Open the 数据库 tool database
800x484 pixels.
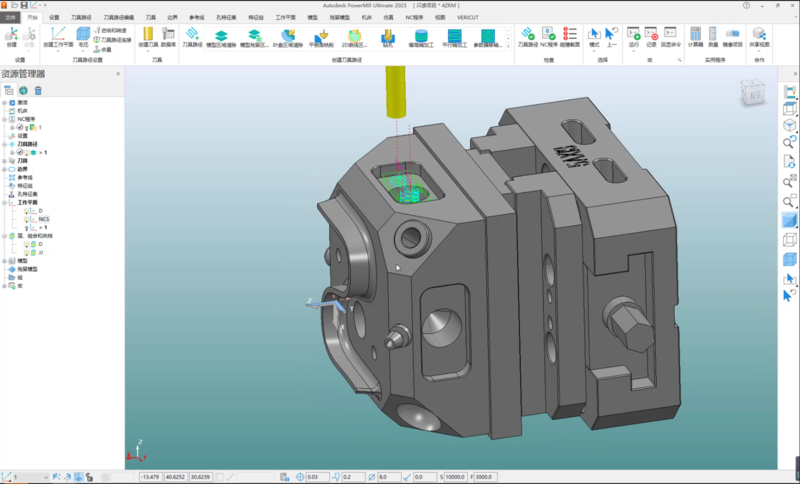coord(168,37)
